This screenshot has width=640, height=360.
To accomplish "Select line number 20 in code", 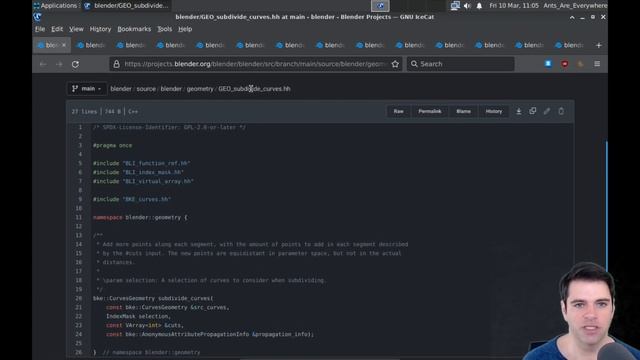I will [x=78, y=298].
